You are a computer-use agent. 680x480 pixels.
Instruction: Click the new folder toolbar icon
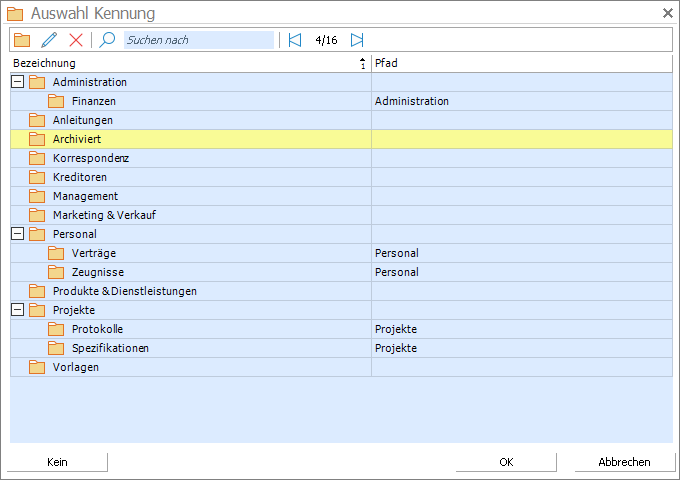pos(22,40)
